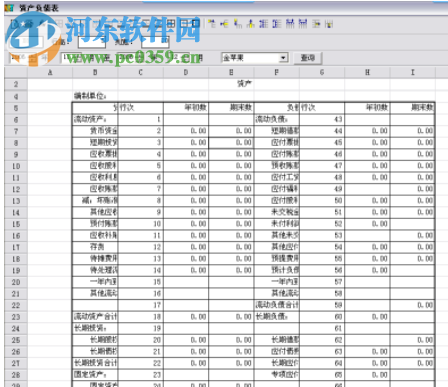
Task: Click the column width input field
Action: pyautogui.click(x=155, y=42)
